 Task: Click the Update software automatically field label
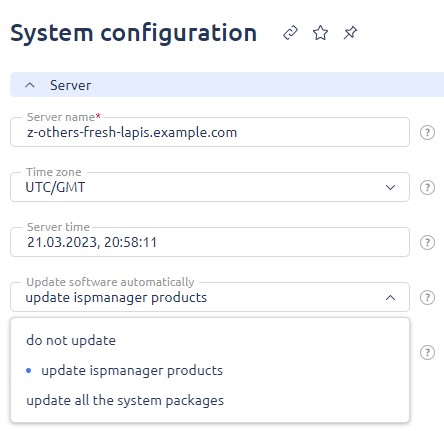(x=110, y=282)
